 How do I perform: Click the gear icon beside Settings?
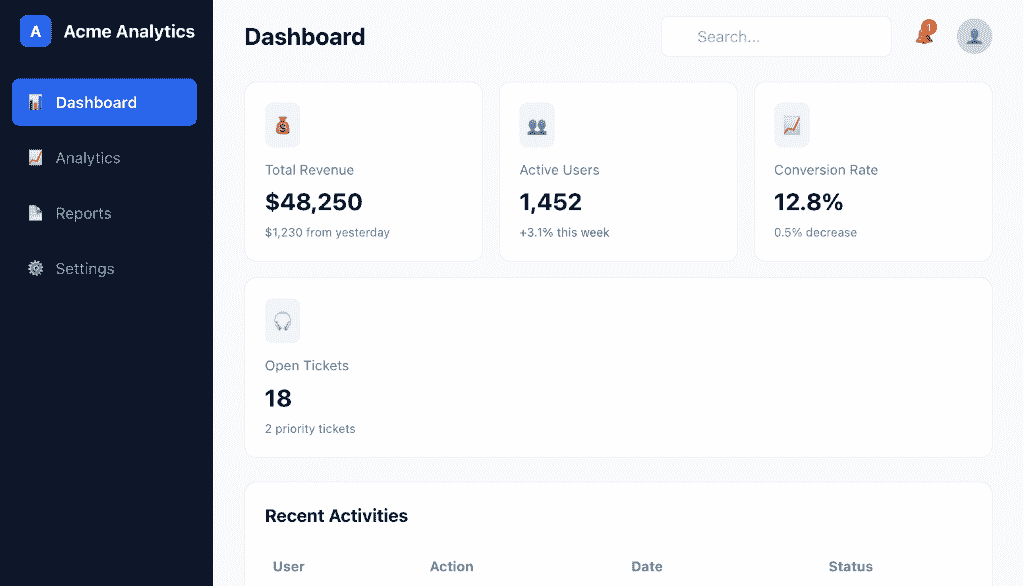pos(35,268)
